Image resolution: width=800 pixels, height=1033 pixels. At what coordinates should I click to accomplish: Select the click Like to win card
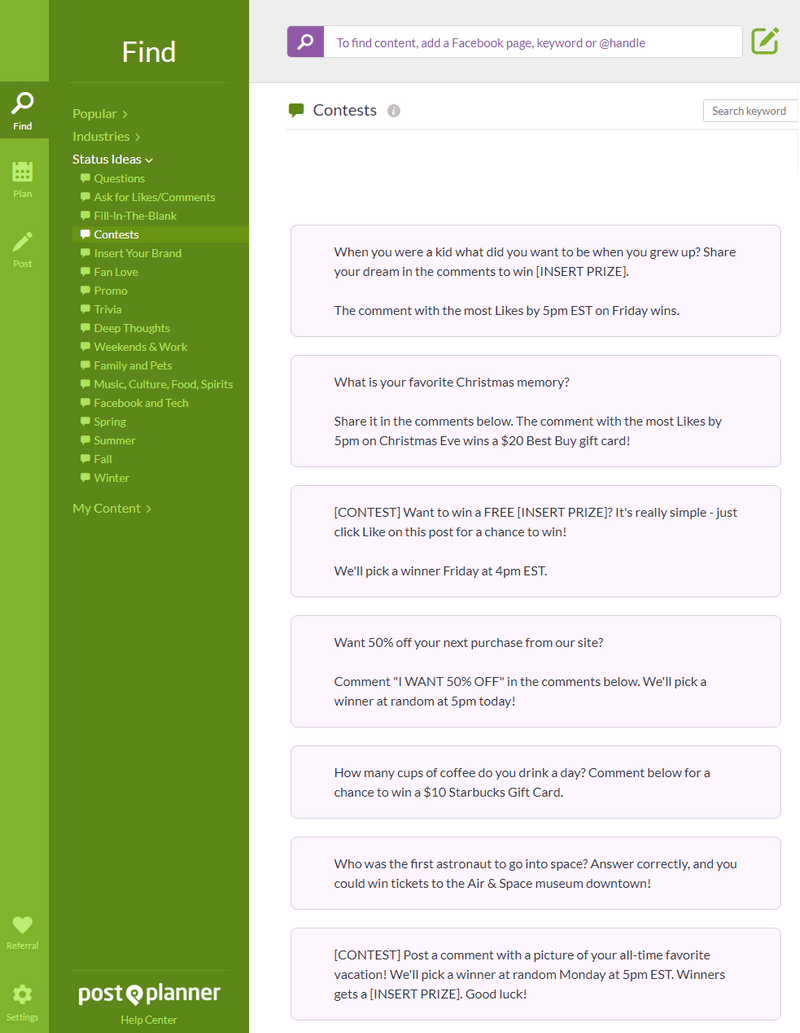click(x=536, y=542)
